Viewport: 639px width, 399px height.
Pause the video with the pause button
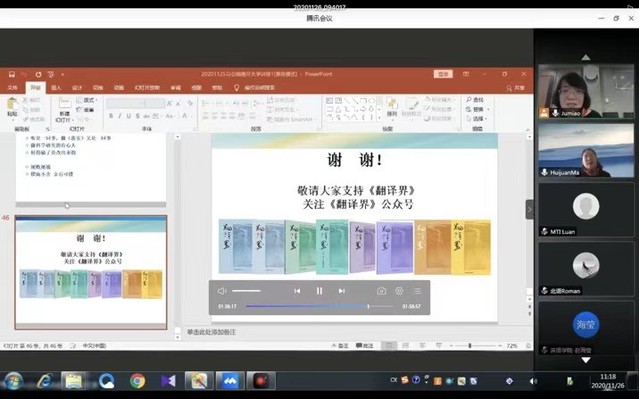pyautogui.click(x=320, y=291)
